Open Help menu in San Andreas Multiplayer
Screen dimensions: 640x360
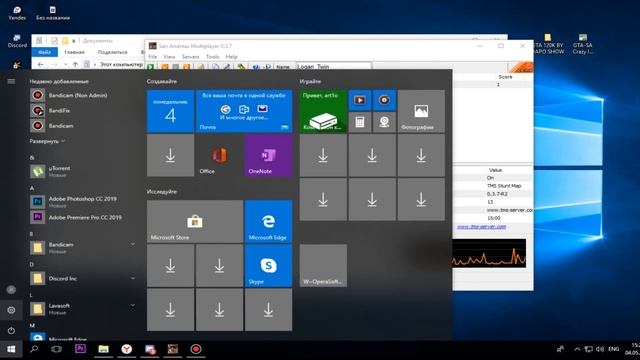click(x=231, y=57)
